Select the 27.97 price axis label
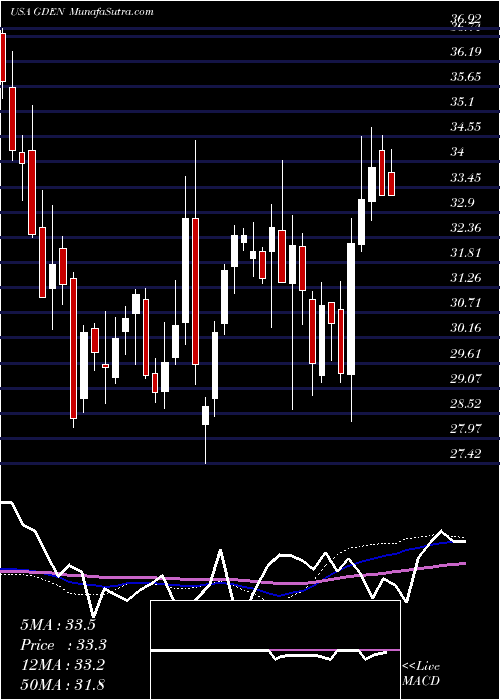The width and height of the screenshot is (500, 700). [466, 429]
